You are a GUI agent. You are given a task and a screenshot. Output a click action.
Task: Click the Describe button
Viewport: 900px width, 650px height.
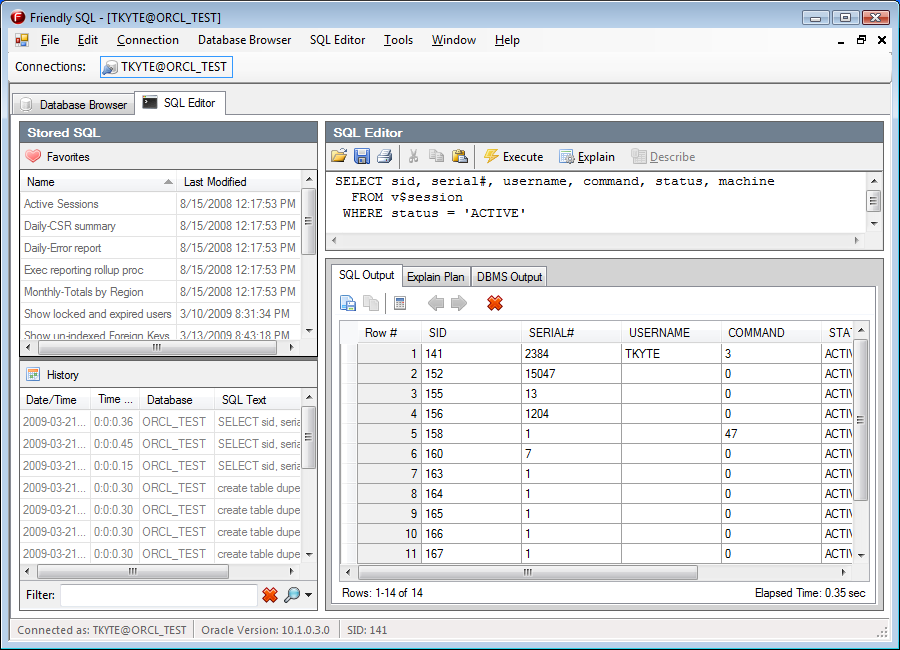(663, 157)
